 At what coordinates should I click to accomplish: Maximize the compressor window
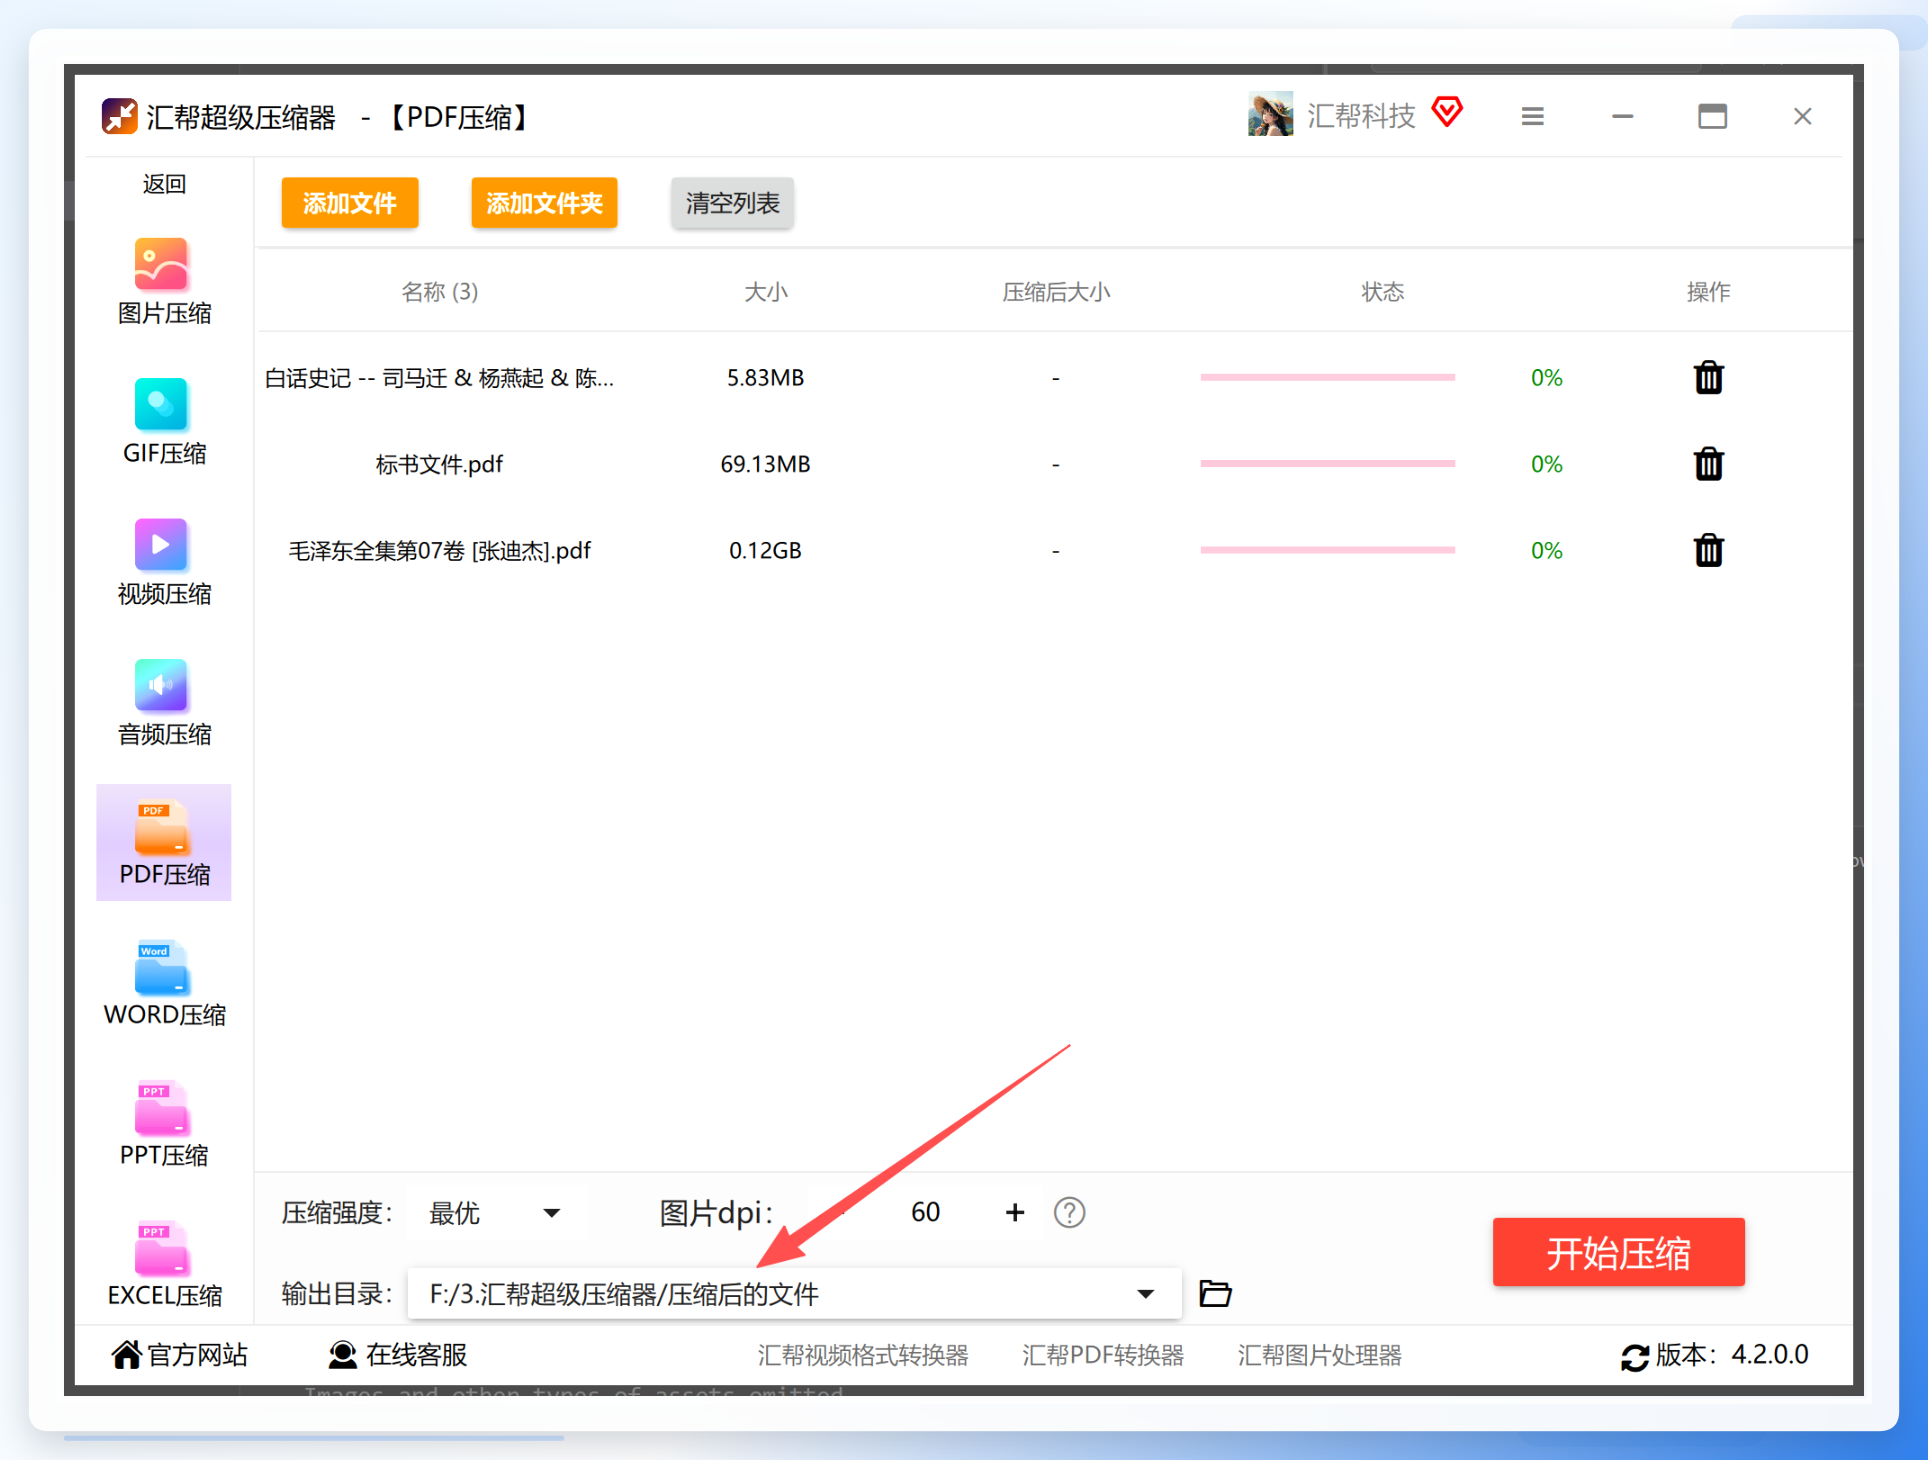1712,116
